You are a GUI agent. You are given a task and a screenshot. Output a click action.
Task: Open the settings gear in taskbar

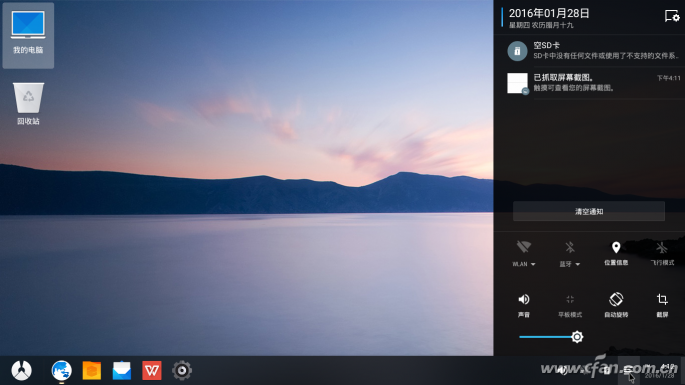click(182, 371)
